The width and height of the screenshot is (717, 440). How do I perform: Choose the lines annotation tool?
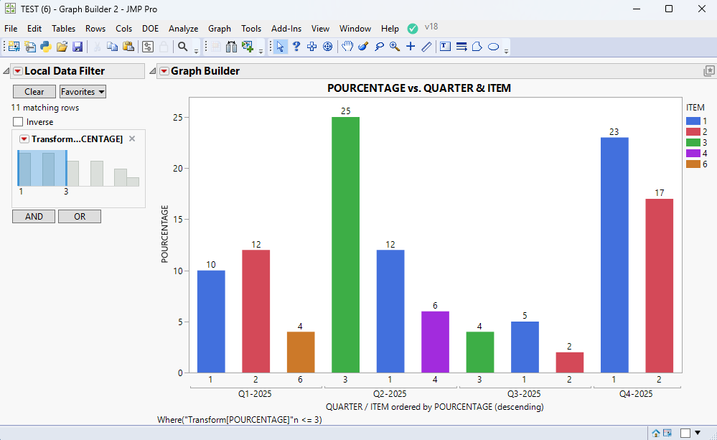click(461, 47)
